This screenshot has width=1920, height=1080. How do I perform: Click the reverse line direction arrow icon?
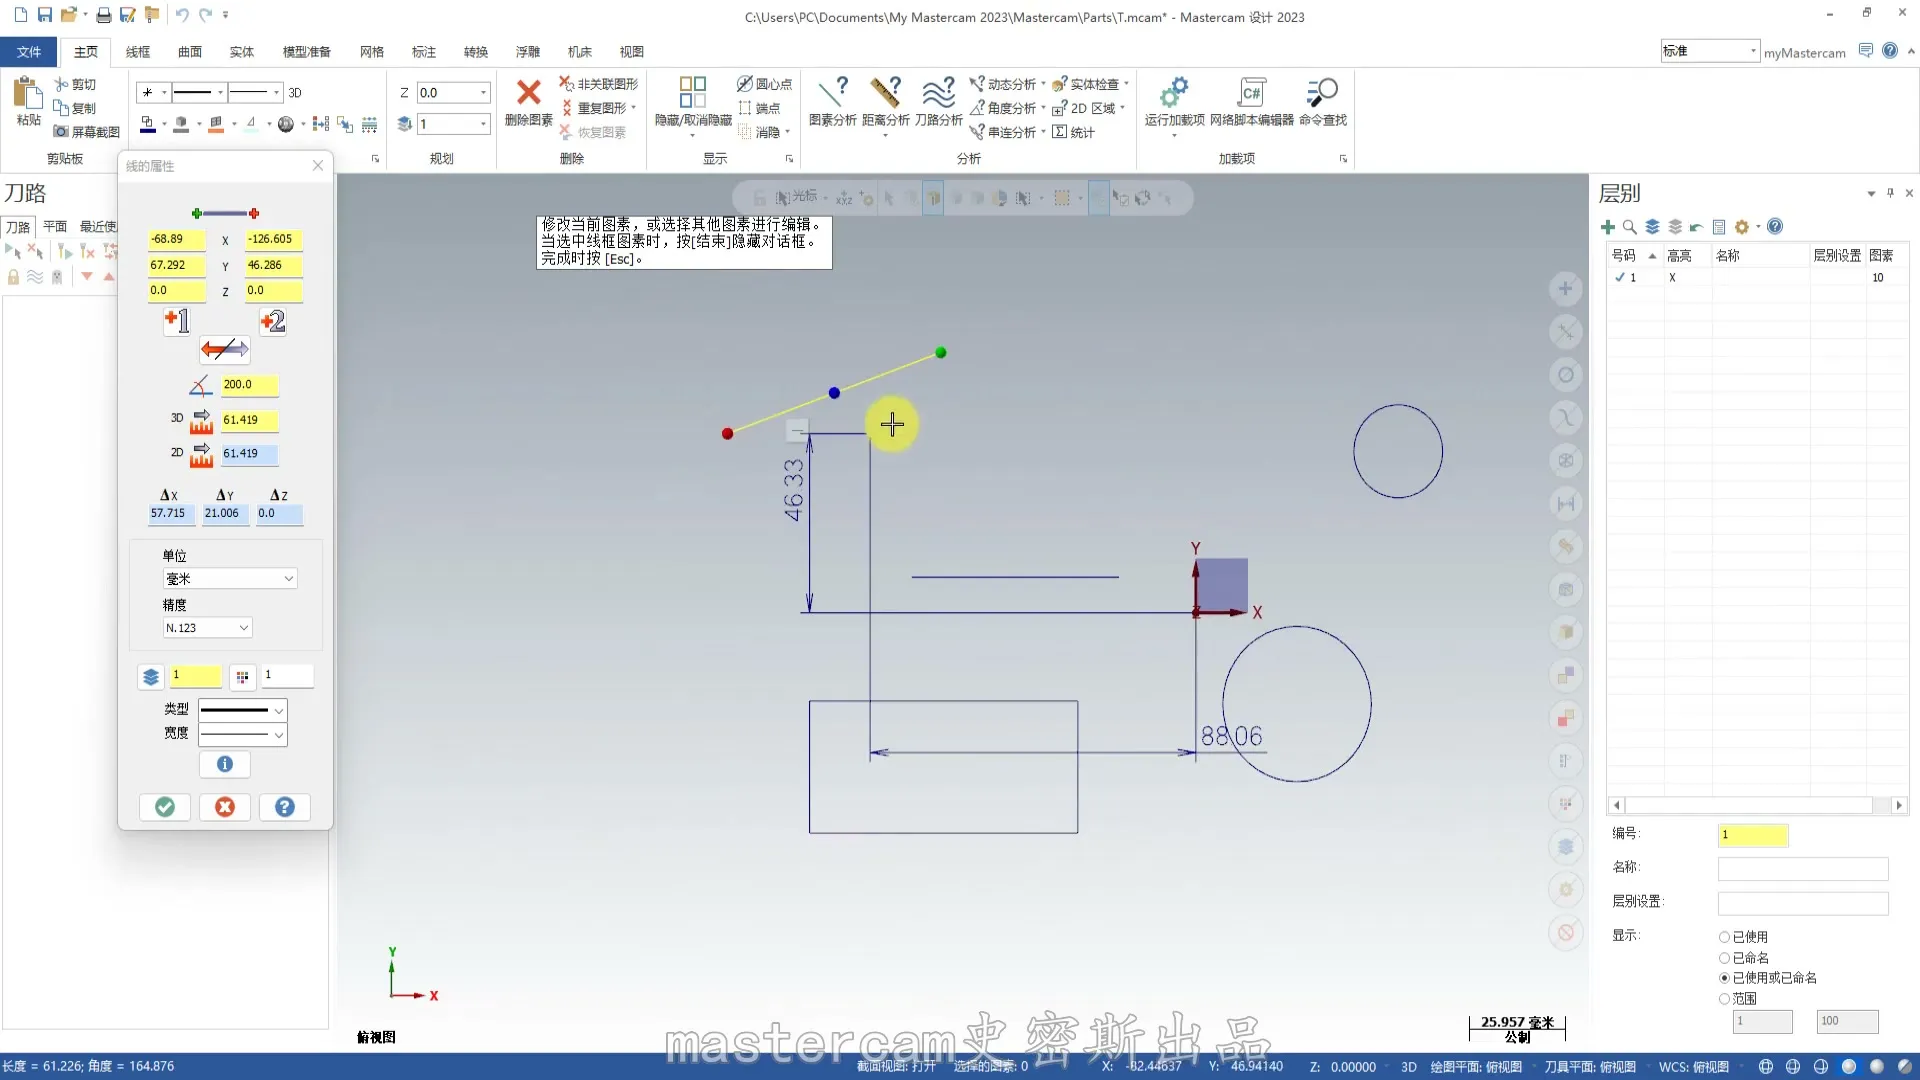click(x=224, y=349)
